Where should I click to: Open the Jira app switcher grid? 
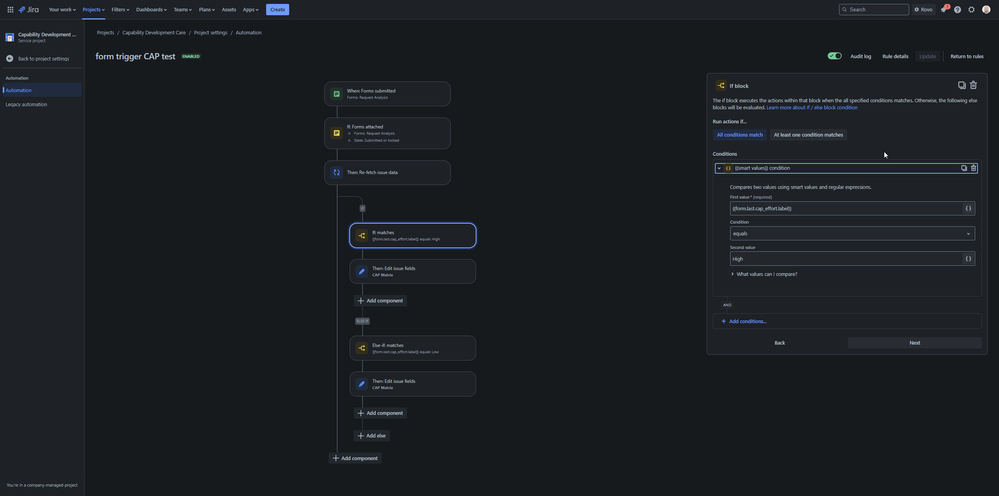click(x=10, y=10)
